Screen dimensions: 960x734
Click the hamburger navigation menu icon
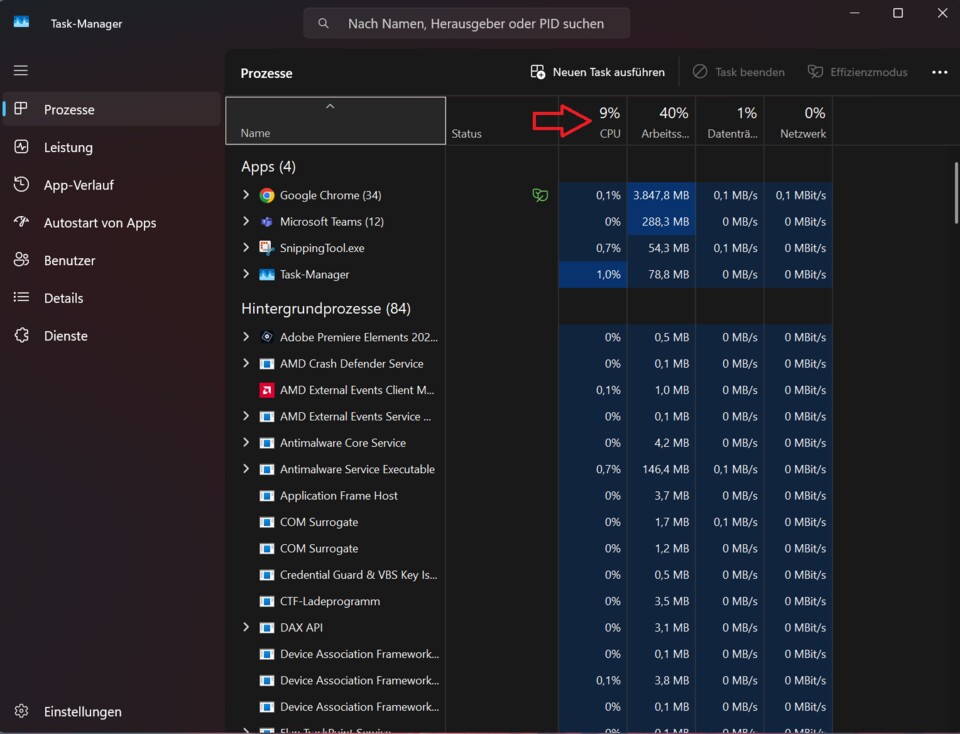20,70
